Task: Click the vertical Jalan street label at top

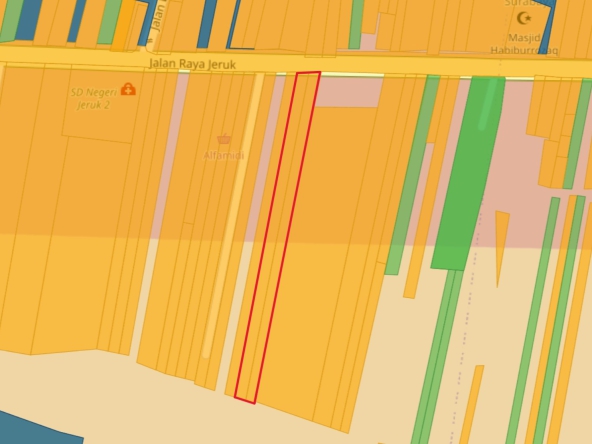Action: (x=157, y=17)
